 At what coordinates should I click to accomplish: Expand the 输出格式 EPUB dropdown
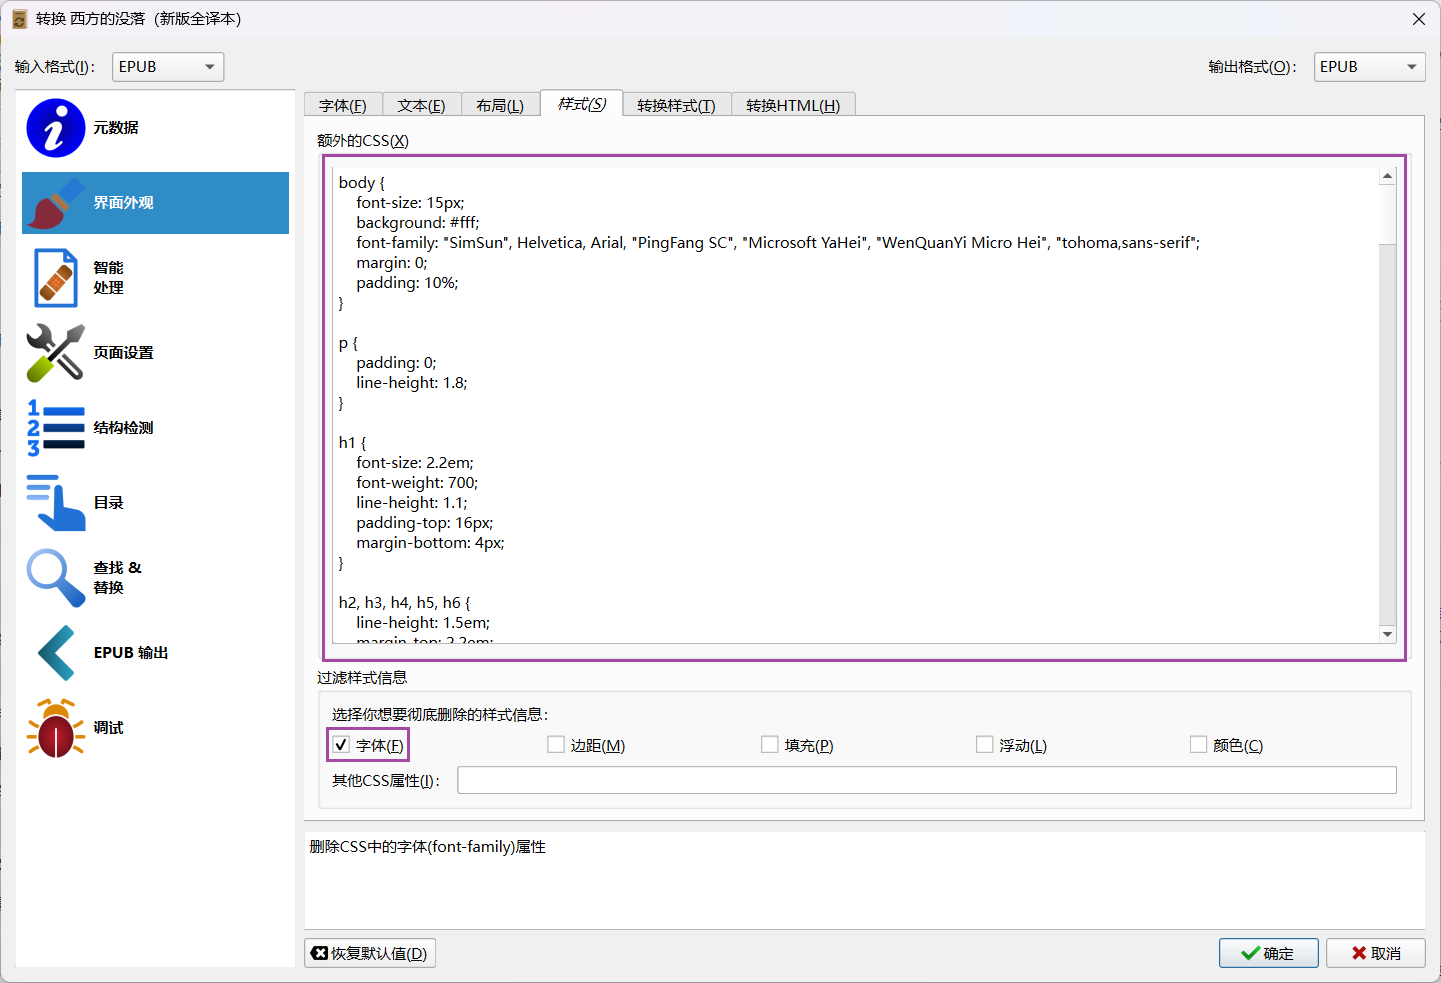click(1369, 67)
